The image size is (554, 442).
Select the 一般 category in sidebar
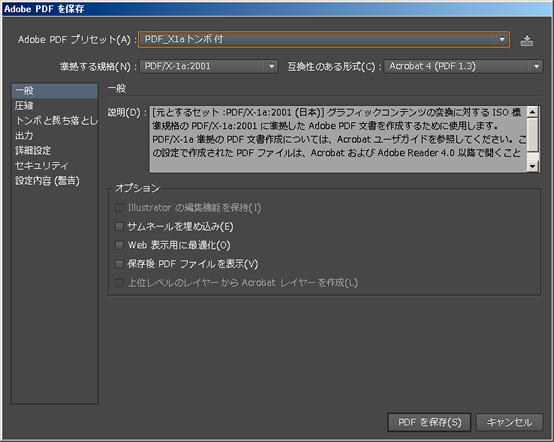pyautogui.click(x=54, y=91)
